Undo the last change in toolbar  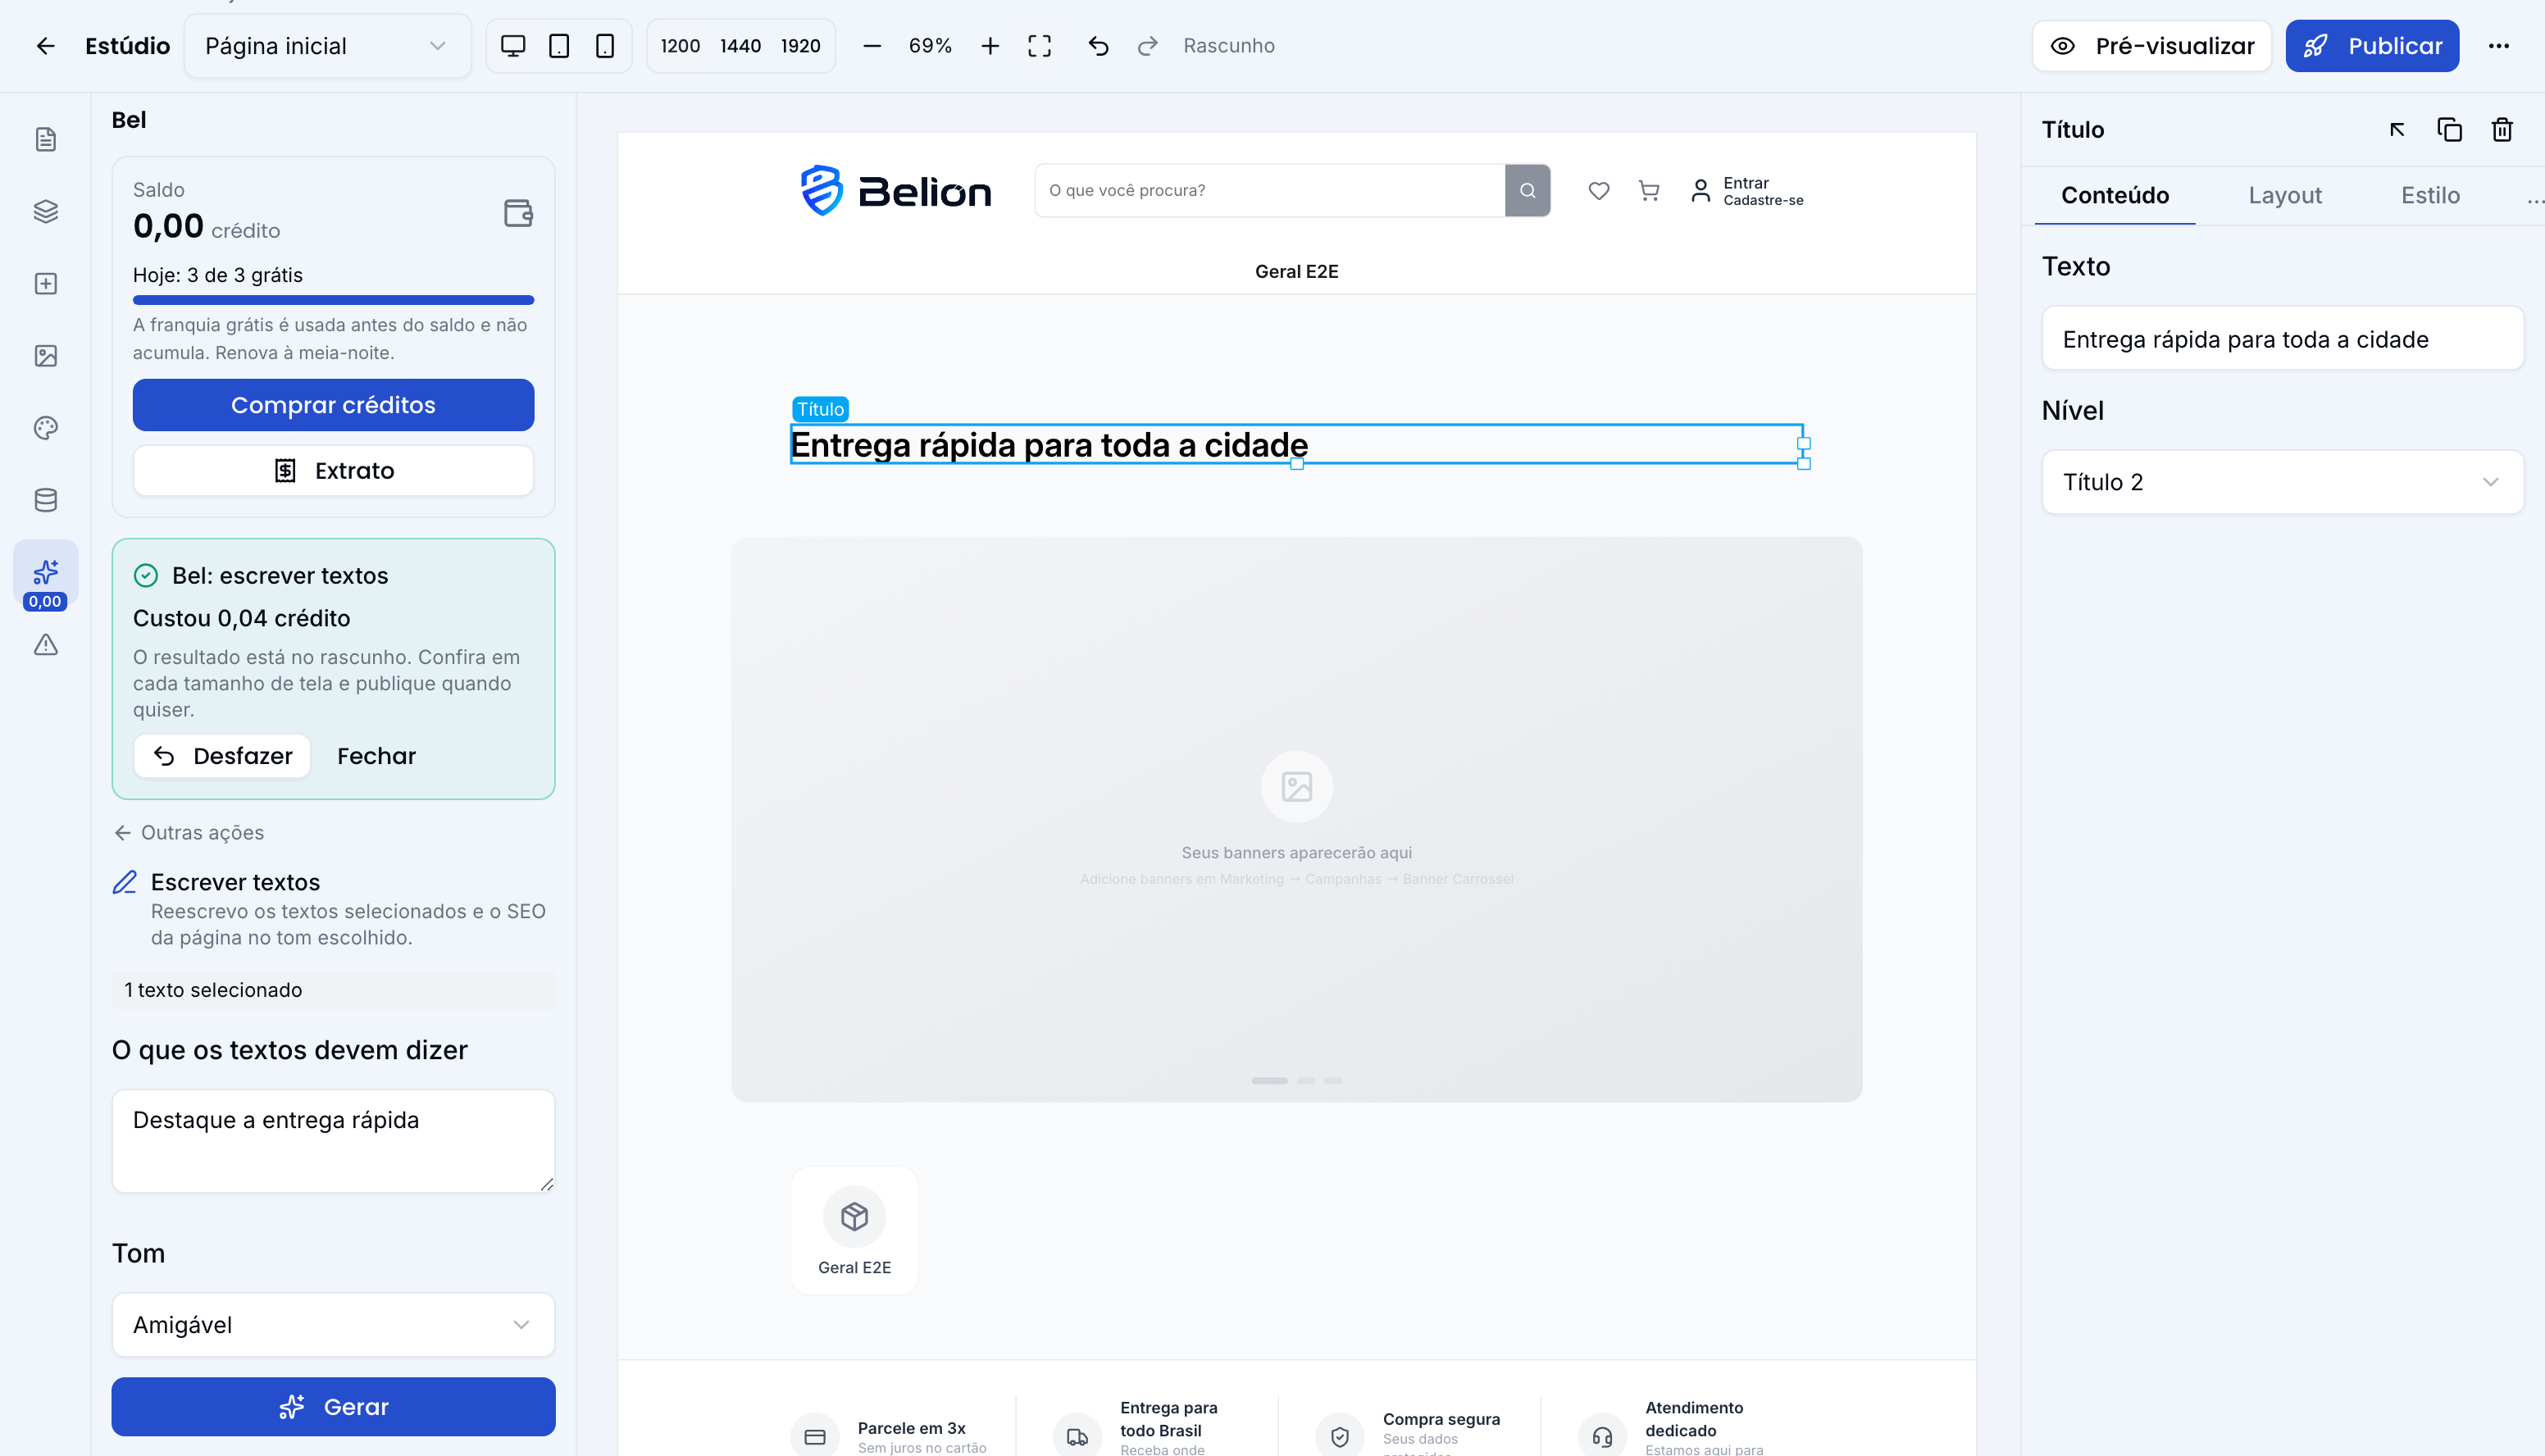(1098, 46)
